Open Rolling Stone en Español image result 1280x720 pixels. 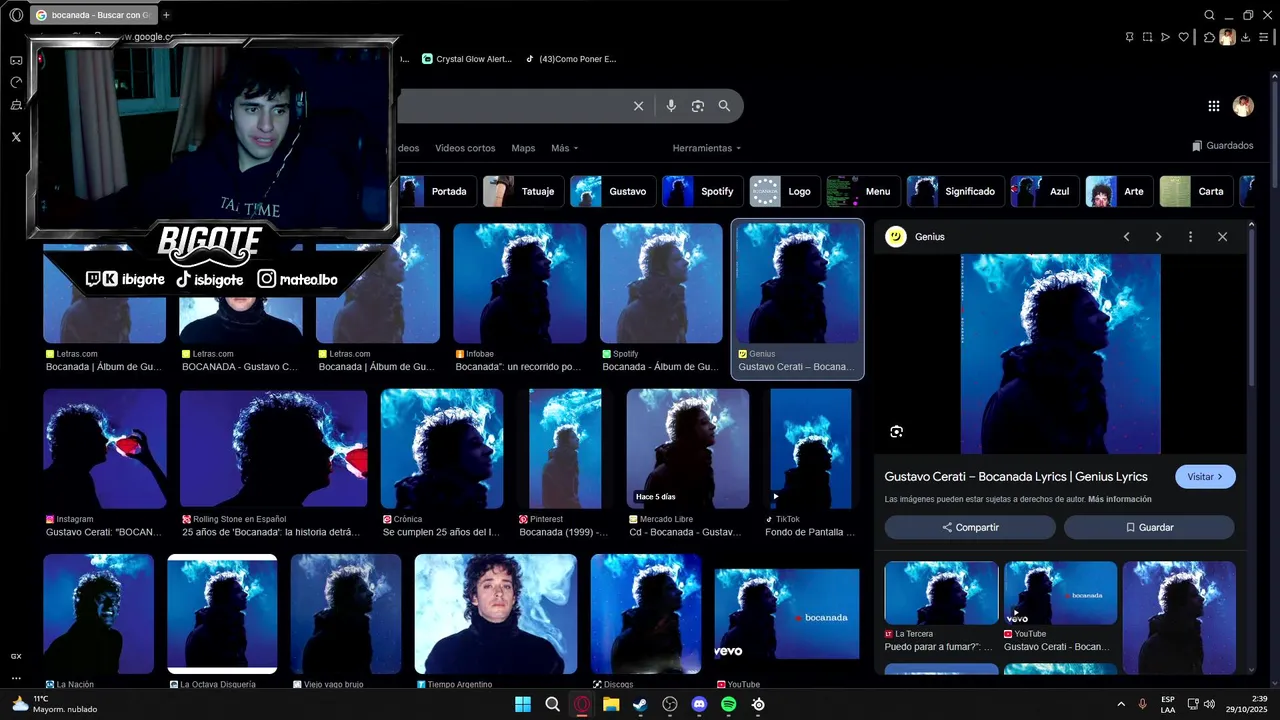tap(274, 449)
